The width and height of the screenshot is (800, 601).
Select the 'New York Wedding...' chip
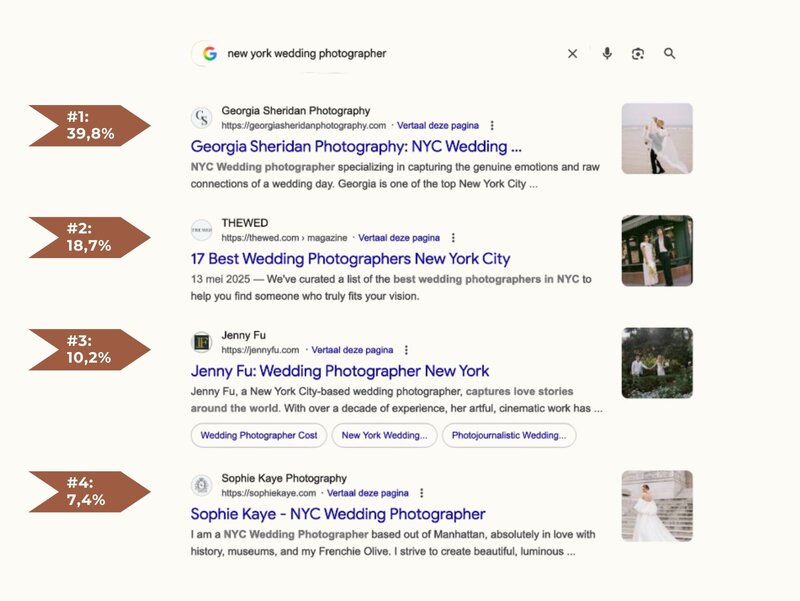pyautogui.click(x=384, y=435)
